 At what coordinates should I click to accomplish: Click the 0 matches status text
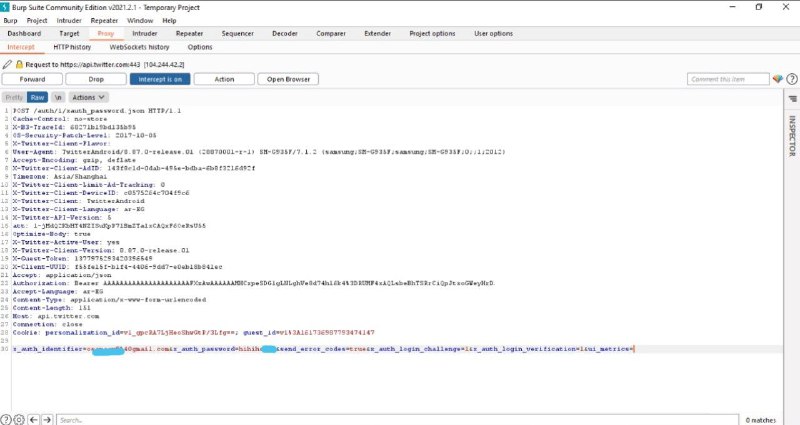pyautogui.click(x=761, y=420)
